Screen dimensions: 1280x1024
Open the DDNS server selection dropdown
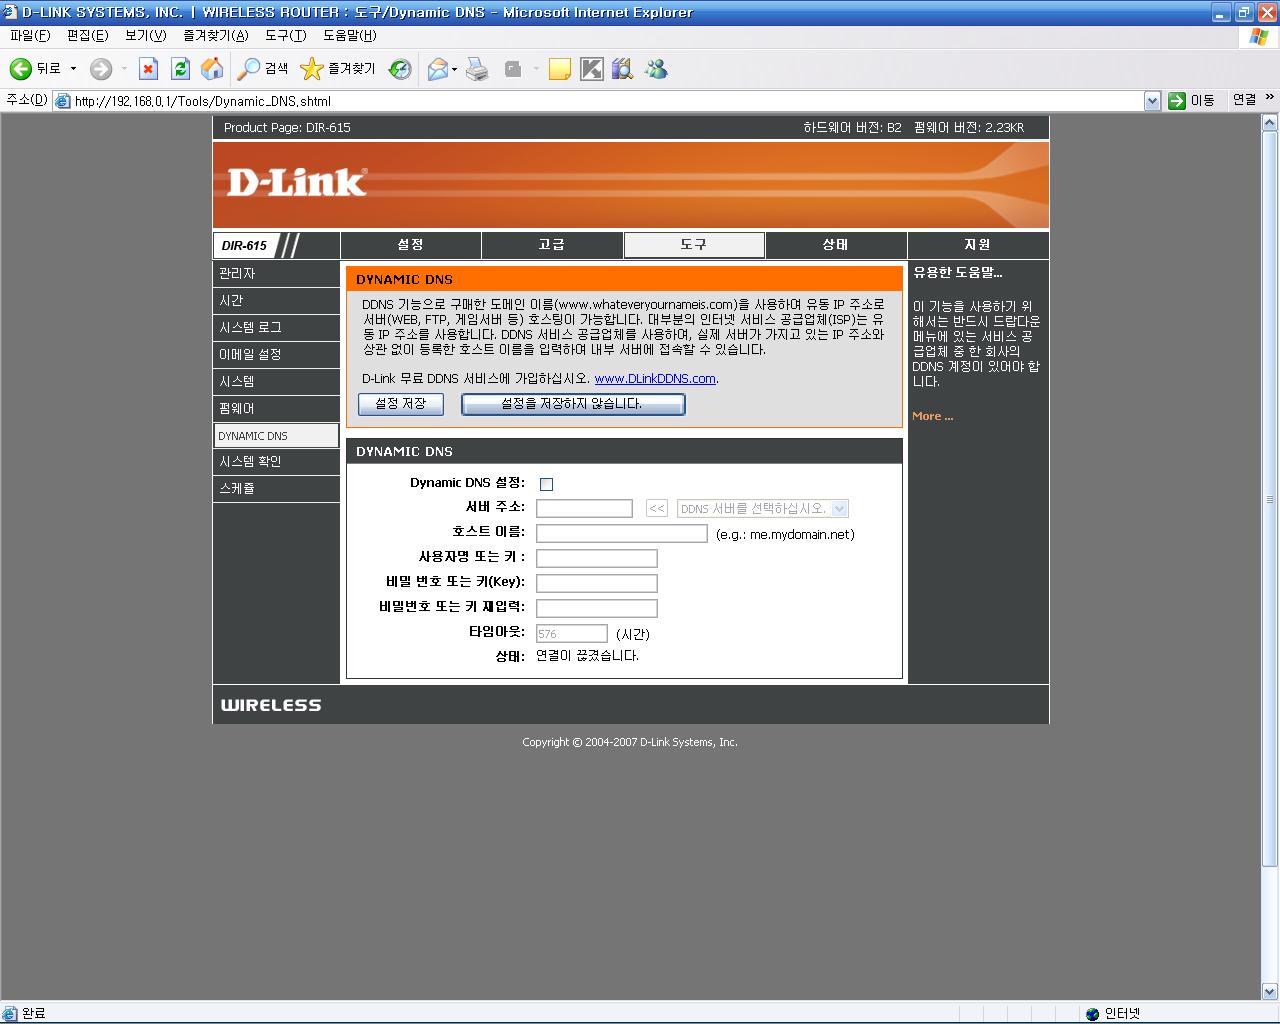763,508
